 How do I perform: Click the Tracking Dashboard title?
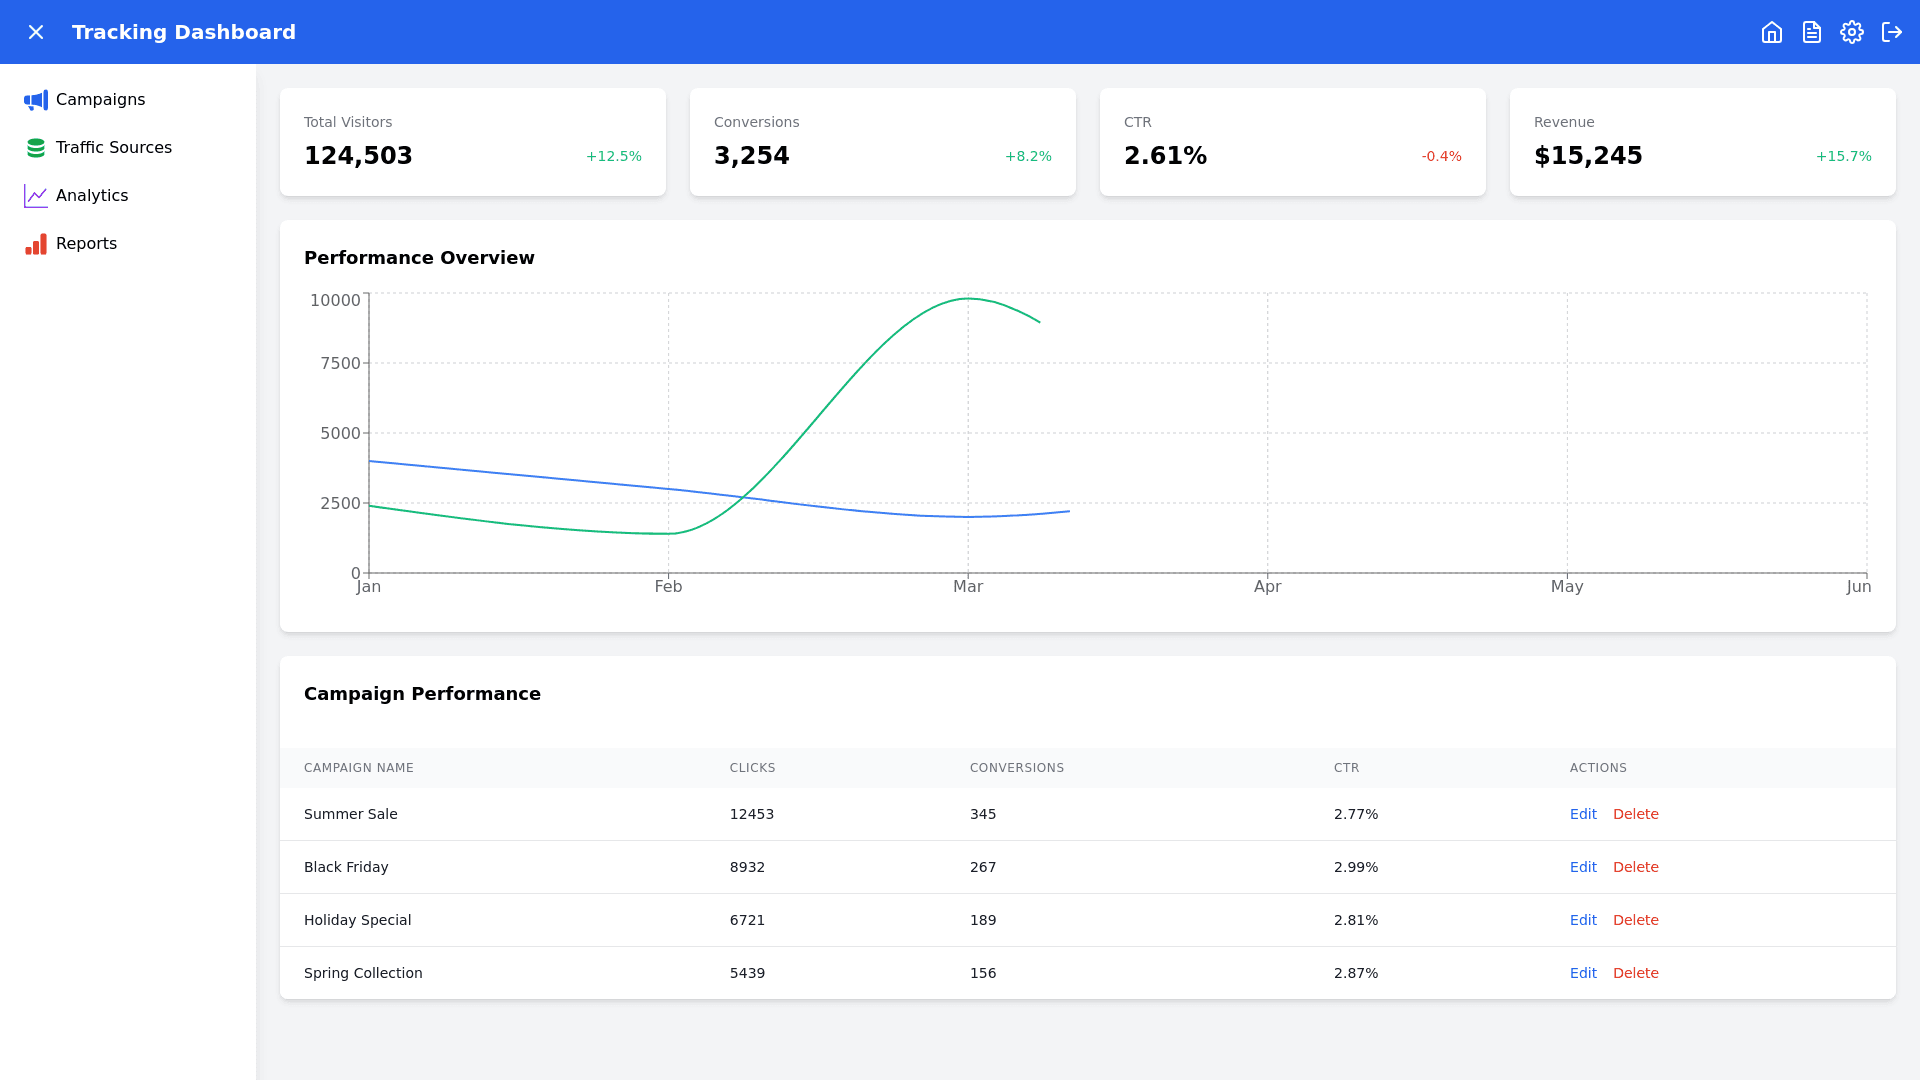point(184,32)
